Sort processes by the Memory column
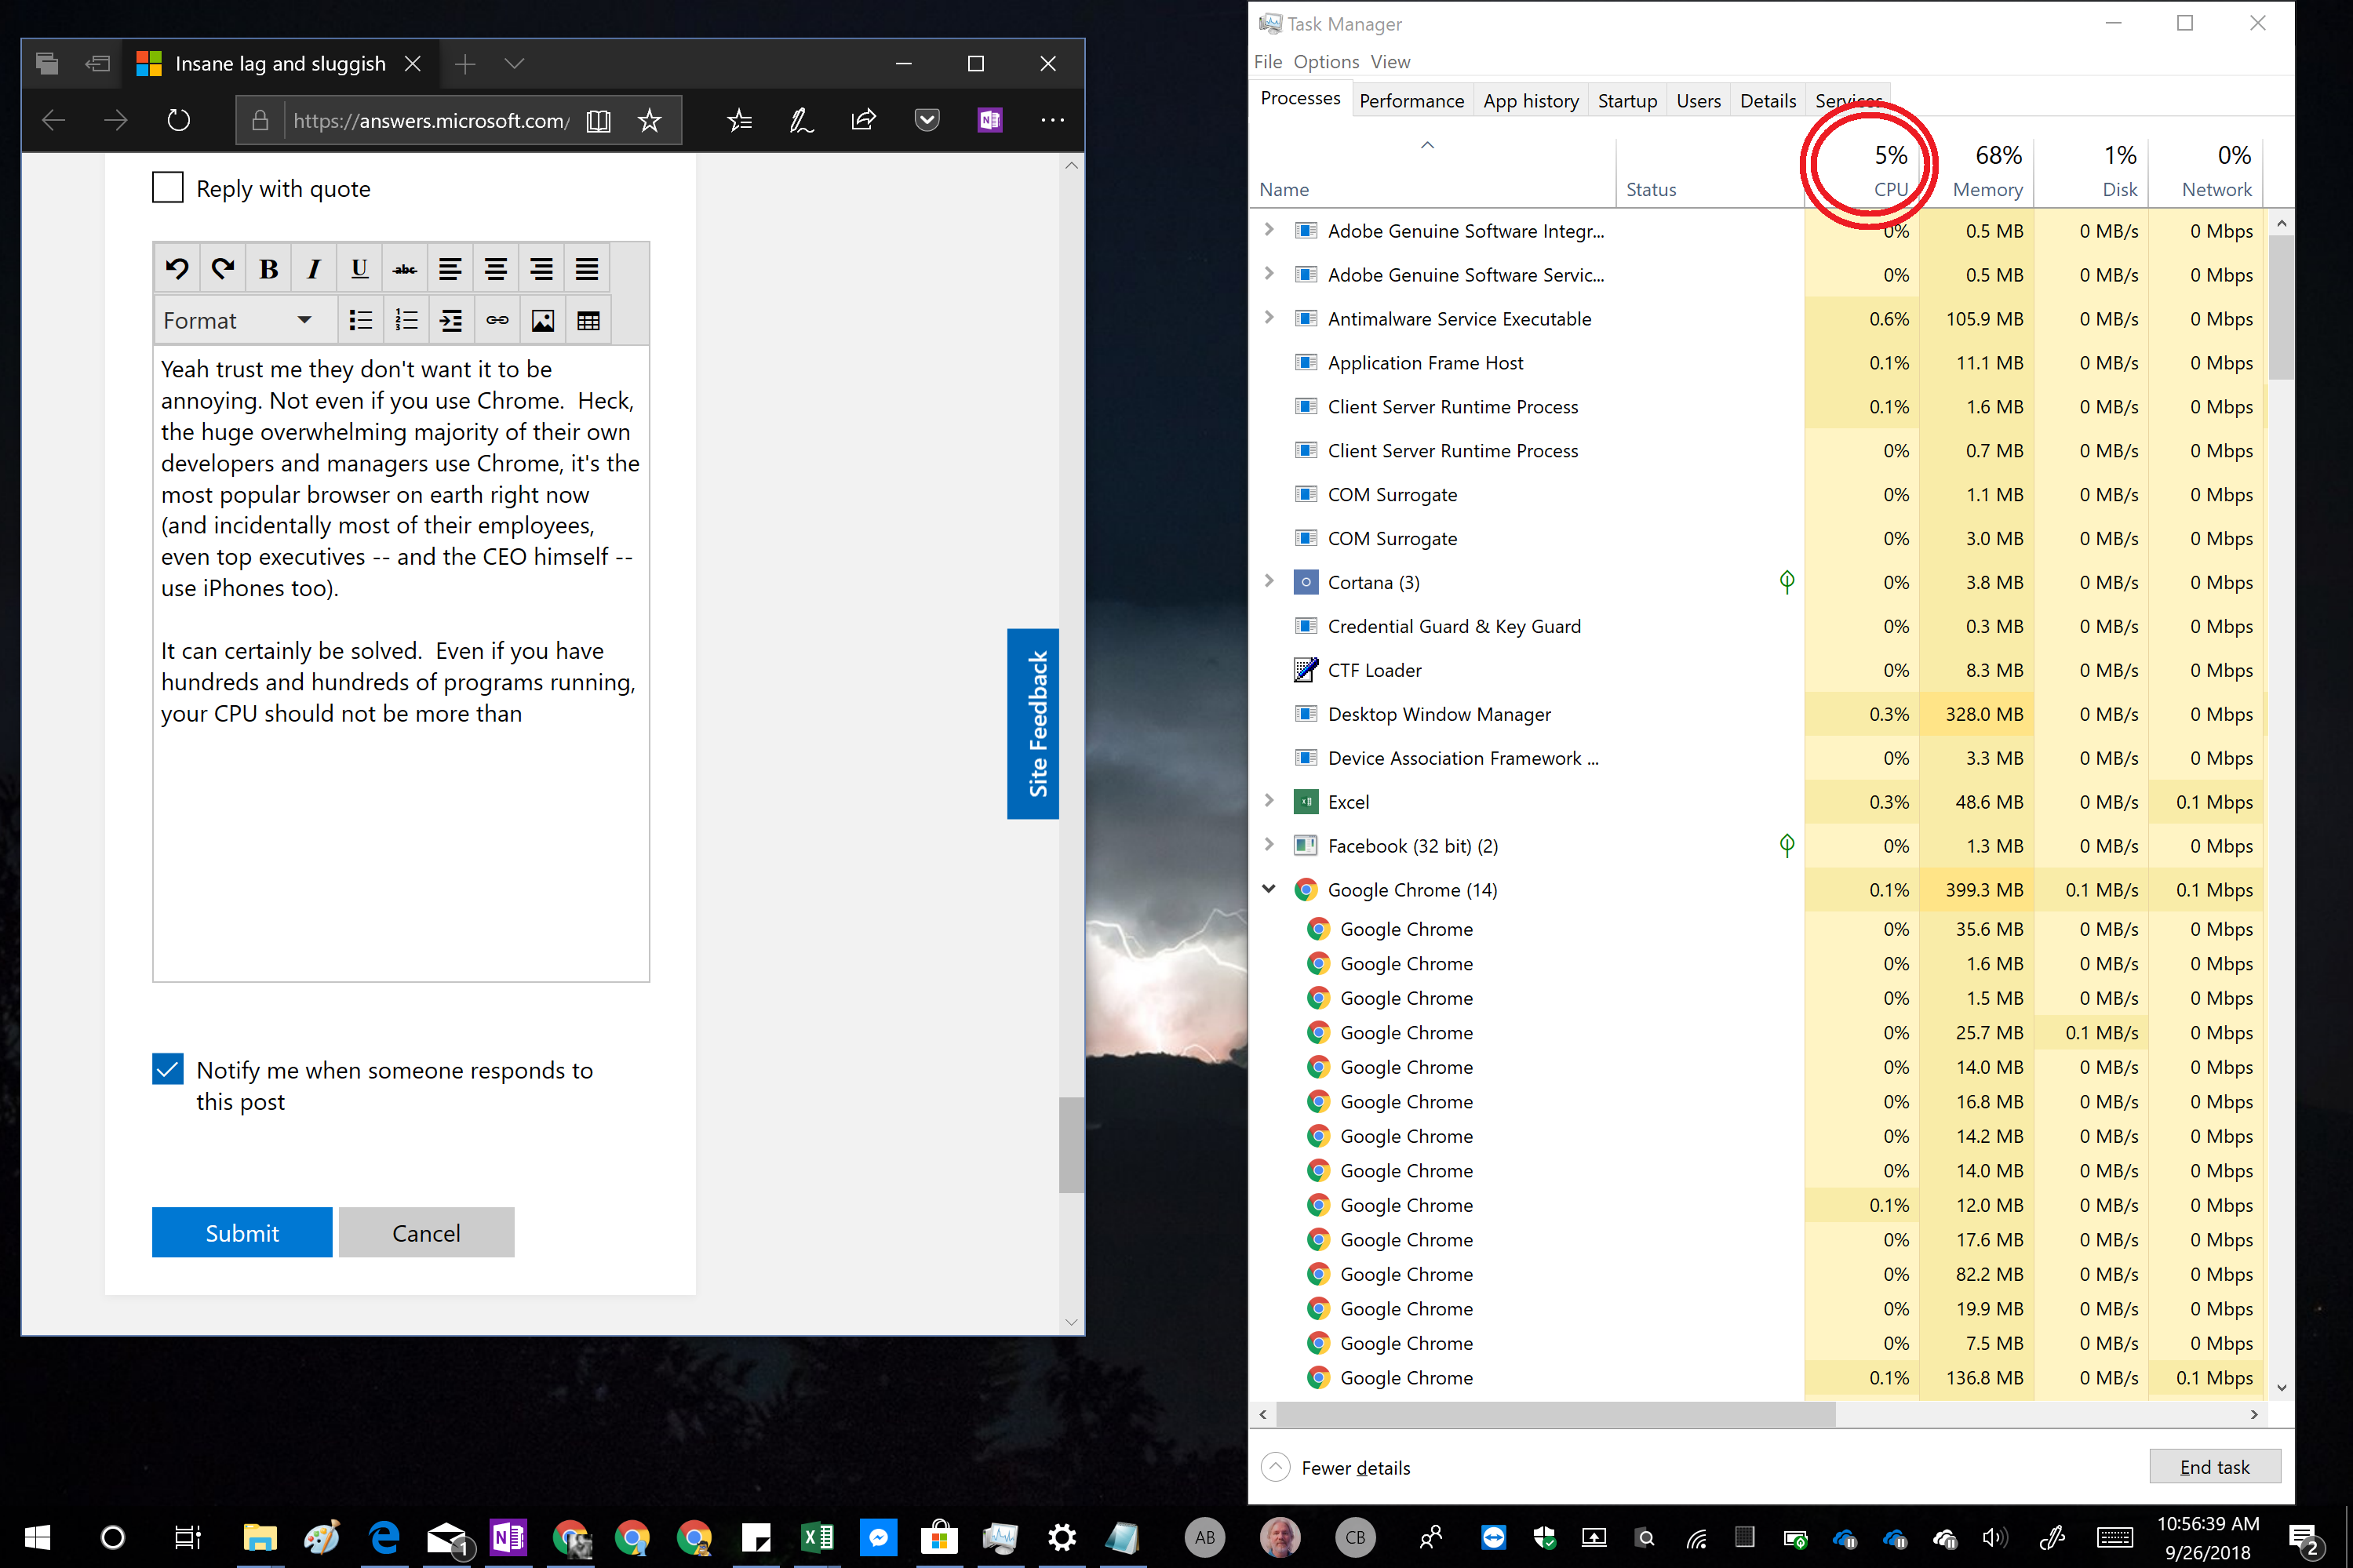 point(1977,172)
